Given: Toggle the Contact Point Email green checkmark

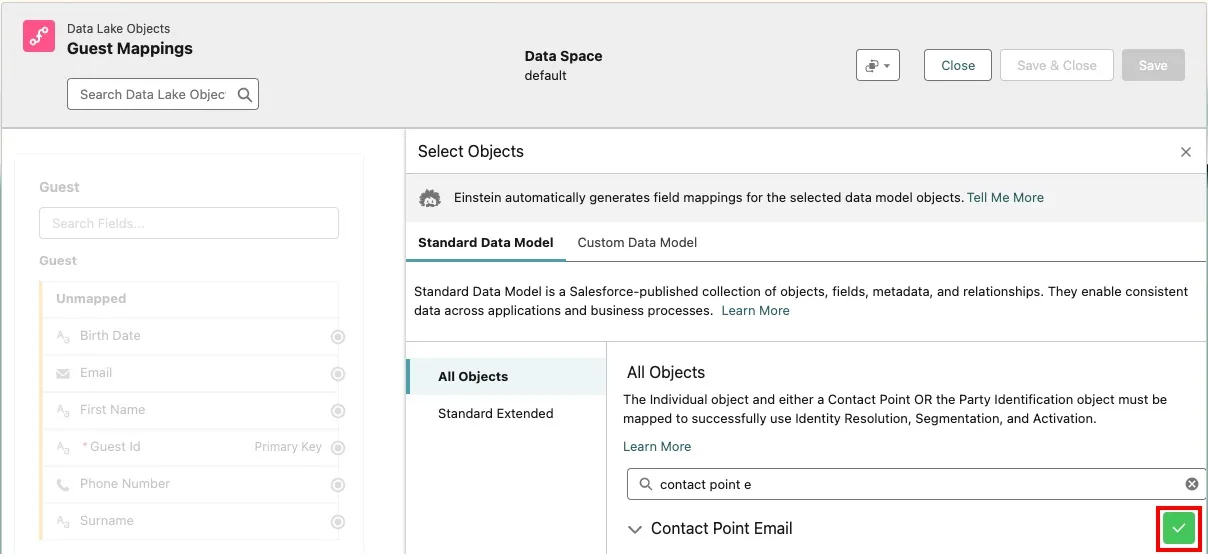Looking at the screenshot, I should (1179, 528).
